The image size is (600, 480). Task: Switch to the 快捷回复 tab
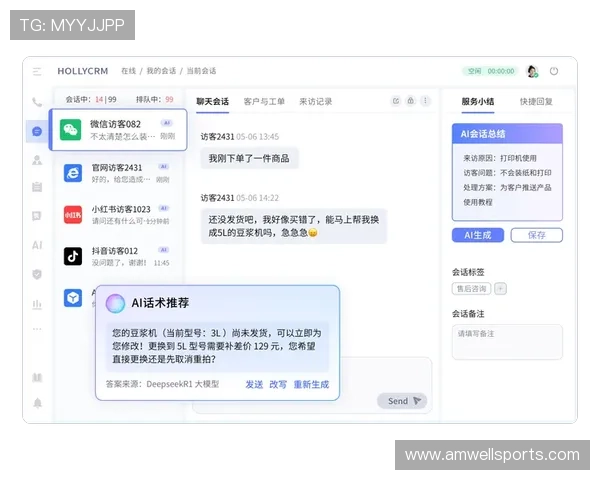[536, 101]
